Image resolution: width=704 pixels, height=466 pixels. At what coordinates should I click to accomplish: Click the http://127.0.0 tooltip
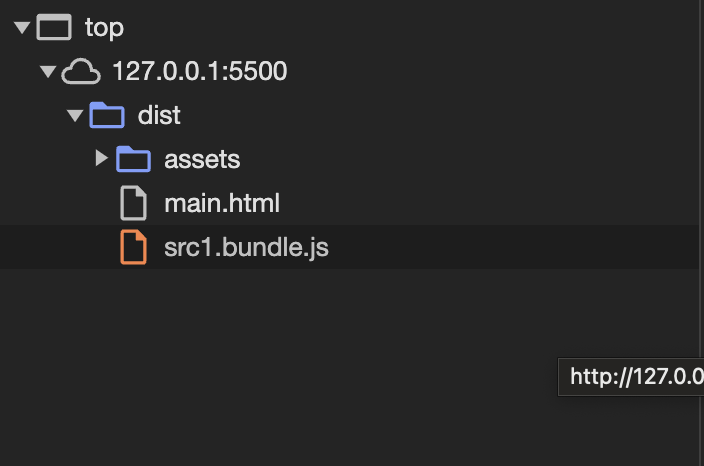631,377
